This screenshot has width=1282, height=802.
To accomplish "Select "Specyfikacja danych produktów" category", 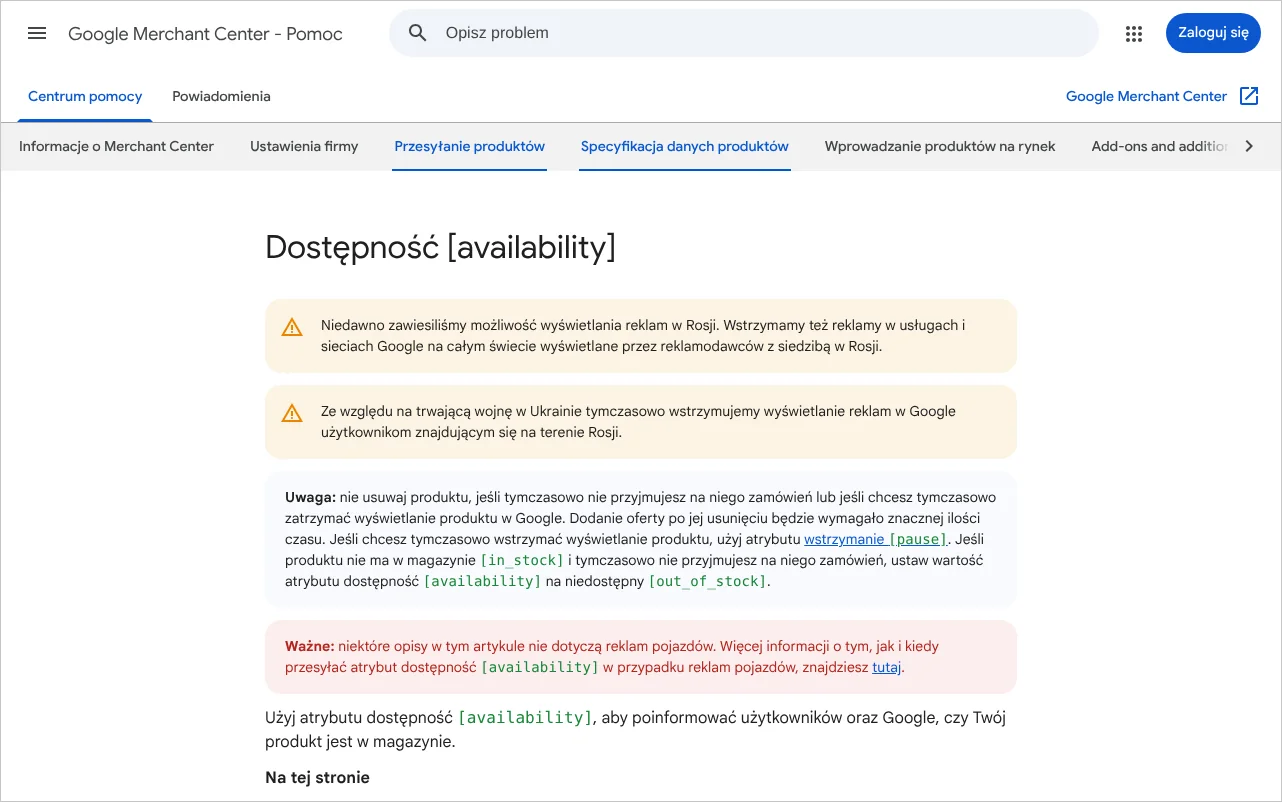I will (x=685, y=146).
